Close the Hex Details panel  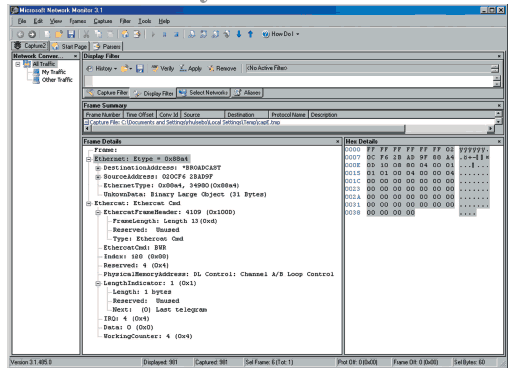point(499,142)
